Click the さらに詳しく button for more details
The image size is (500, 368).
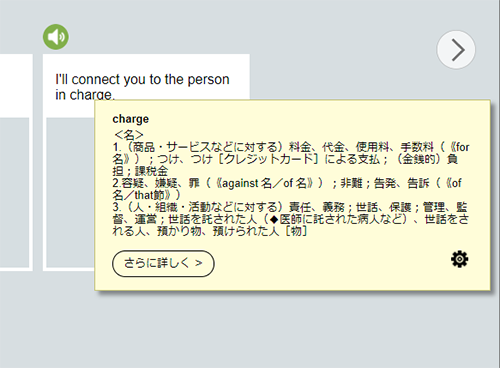click(x=163, y=263)
